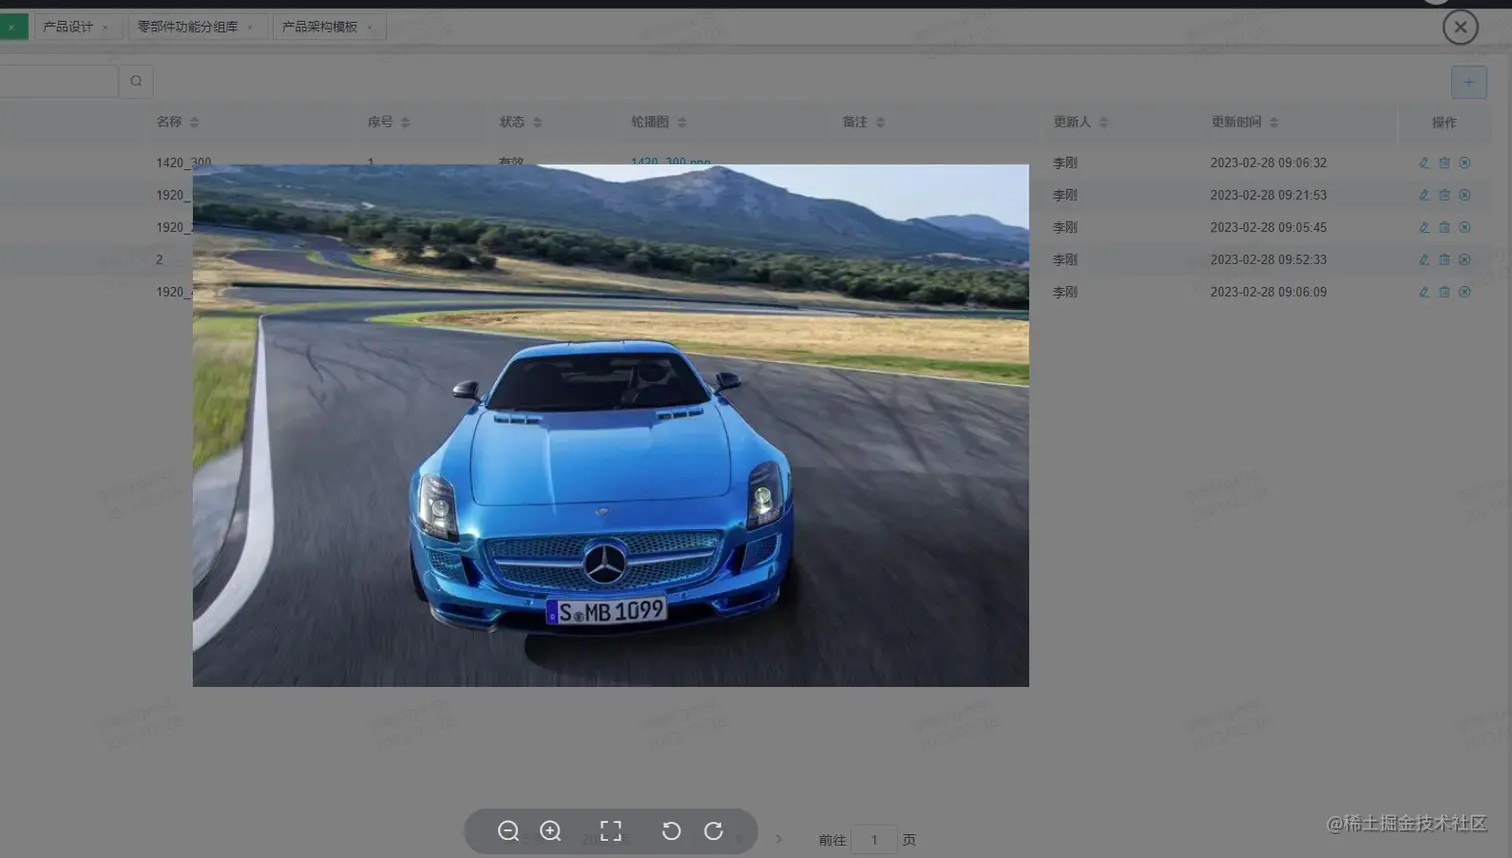Screen dimensions: 1512x858
Task: Sort the table by 备注 column
Action: click(x=880, y=122)
